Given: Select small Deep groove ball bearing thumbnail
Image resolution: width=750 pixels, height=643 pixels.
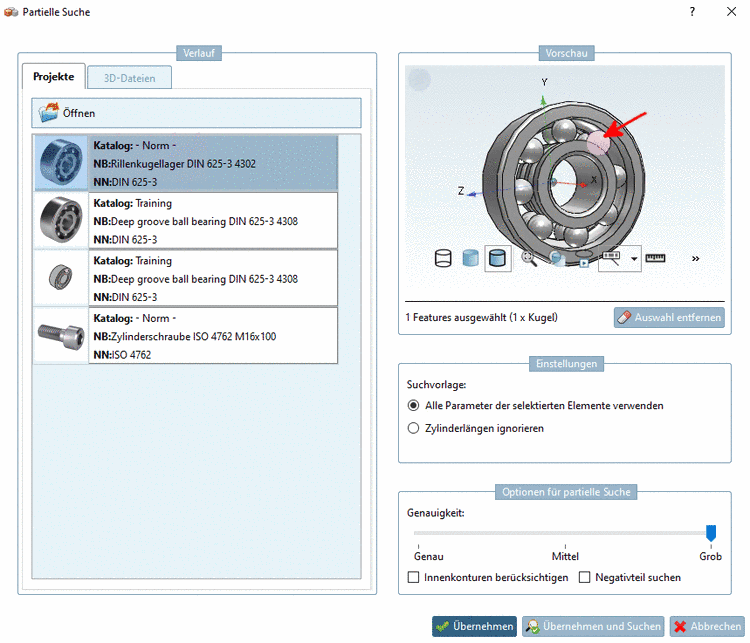Looking at the screenshot, I should click(x=61, y=277).
